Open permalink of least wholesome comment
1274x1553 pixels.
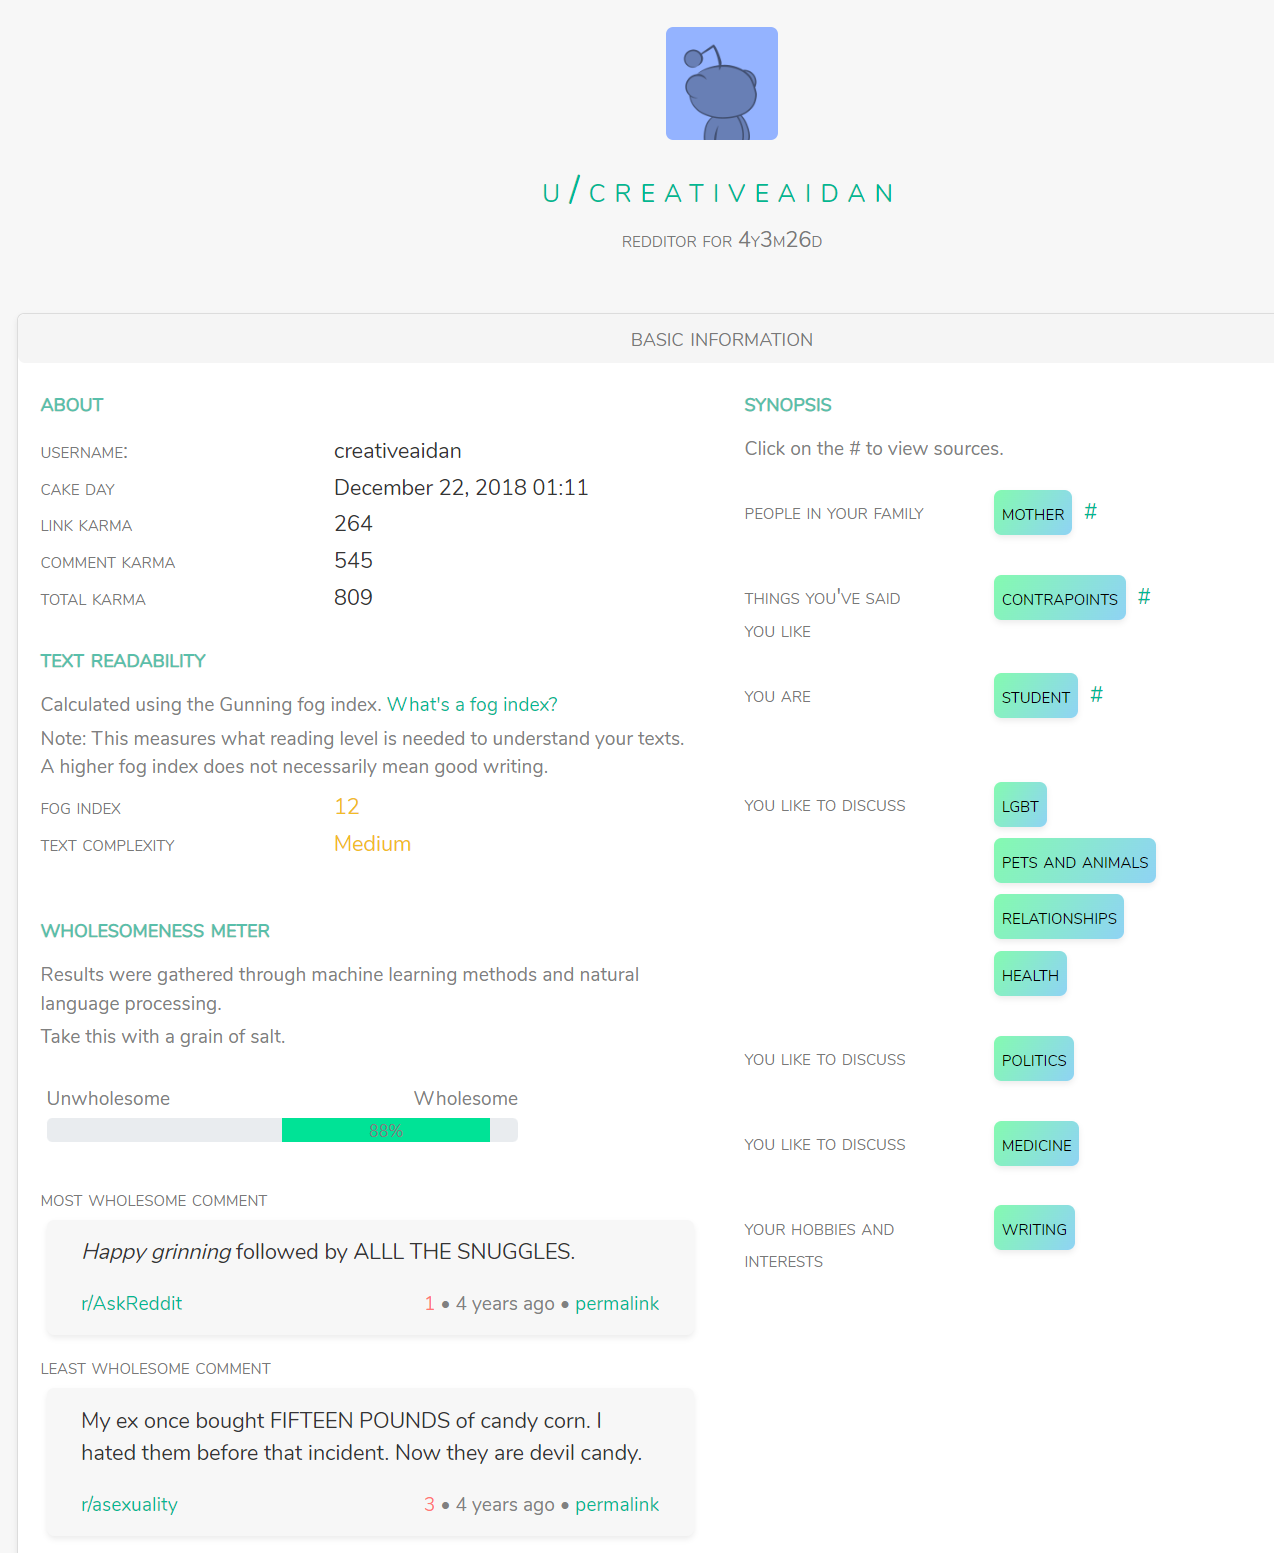[617, 1504]
